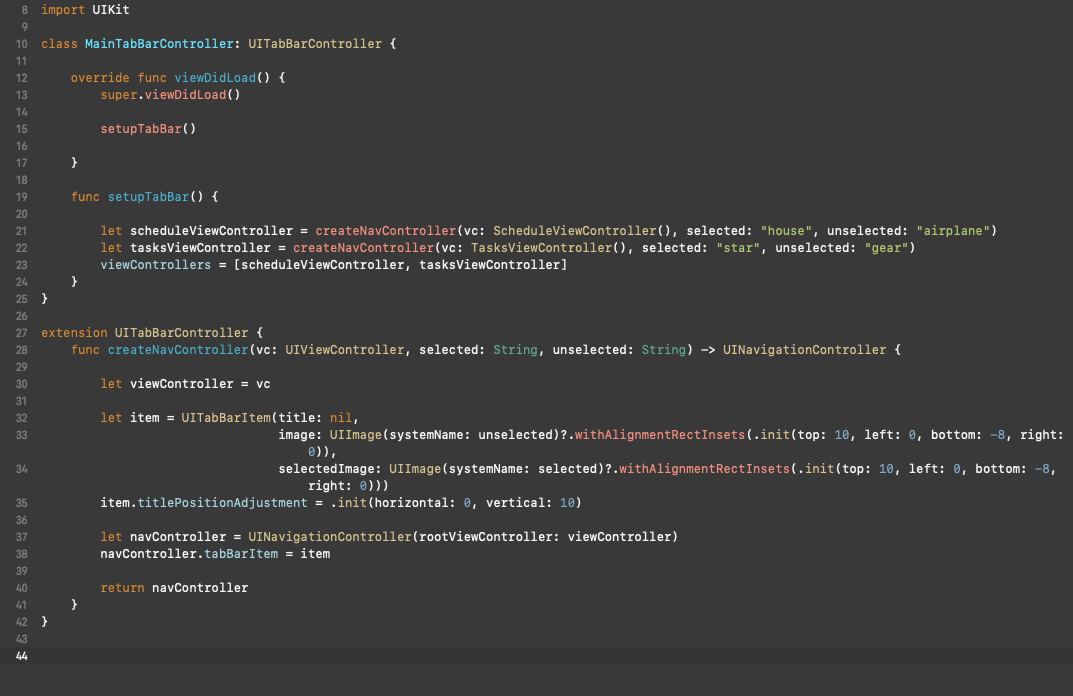Click the "star" string literal
This screenshot has width=1073, height=696.
coord(738,248)
